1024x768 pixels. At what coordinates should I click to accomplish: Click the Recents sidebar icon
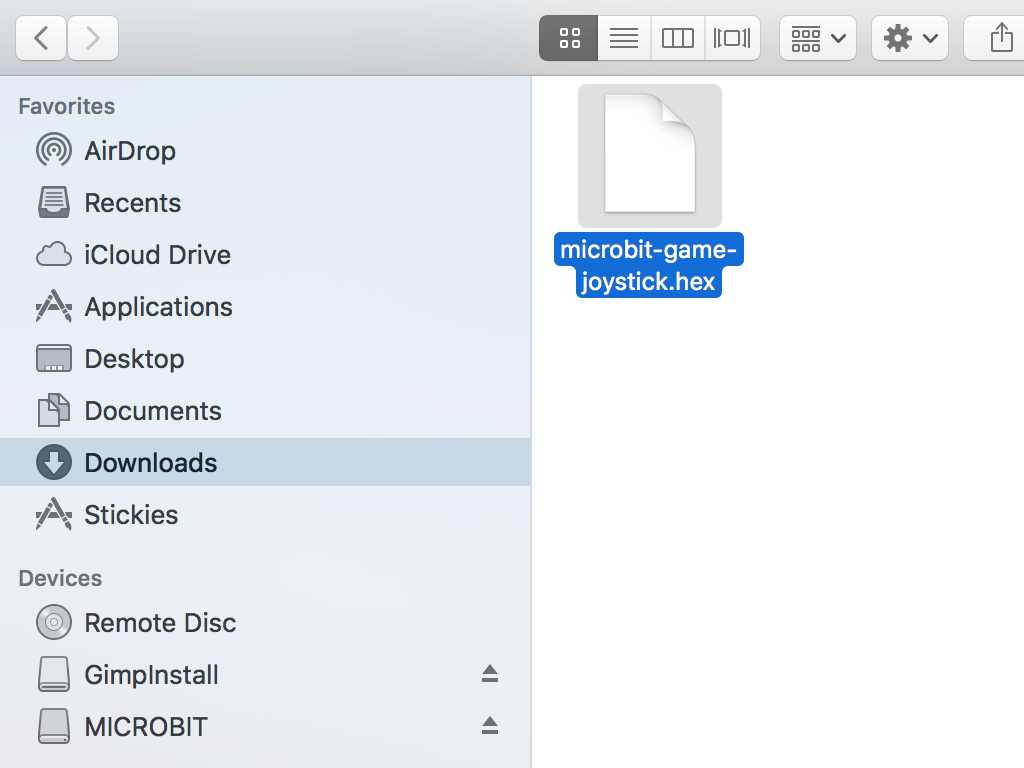[54, 202]
